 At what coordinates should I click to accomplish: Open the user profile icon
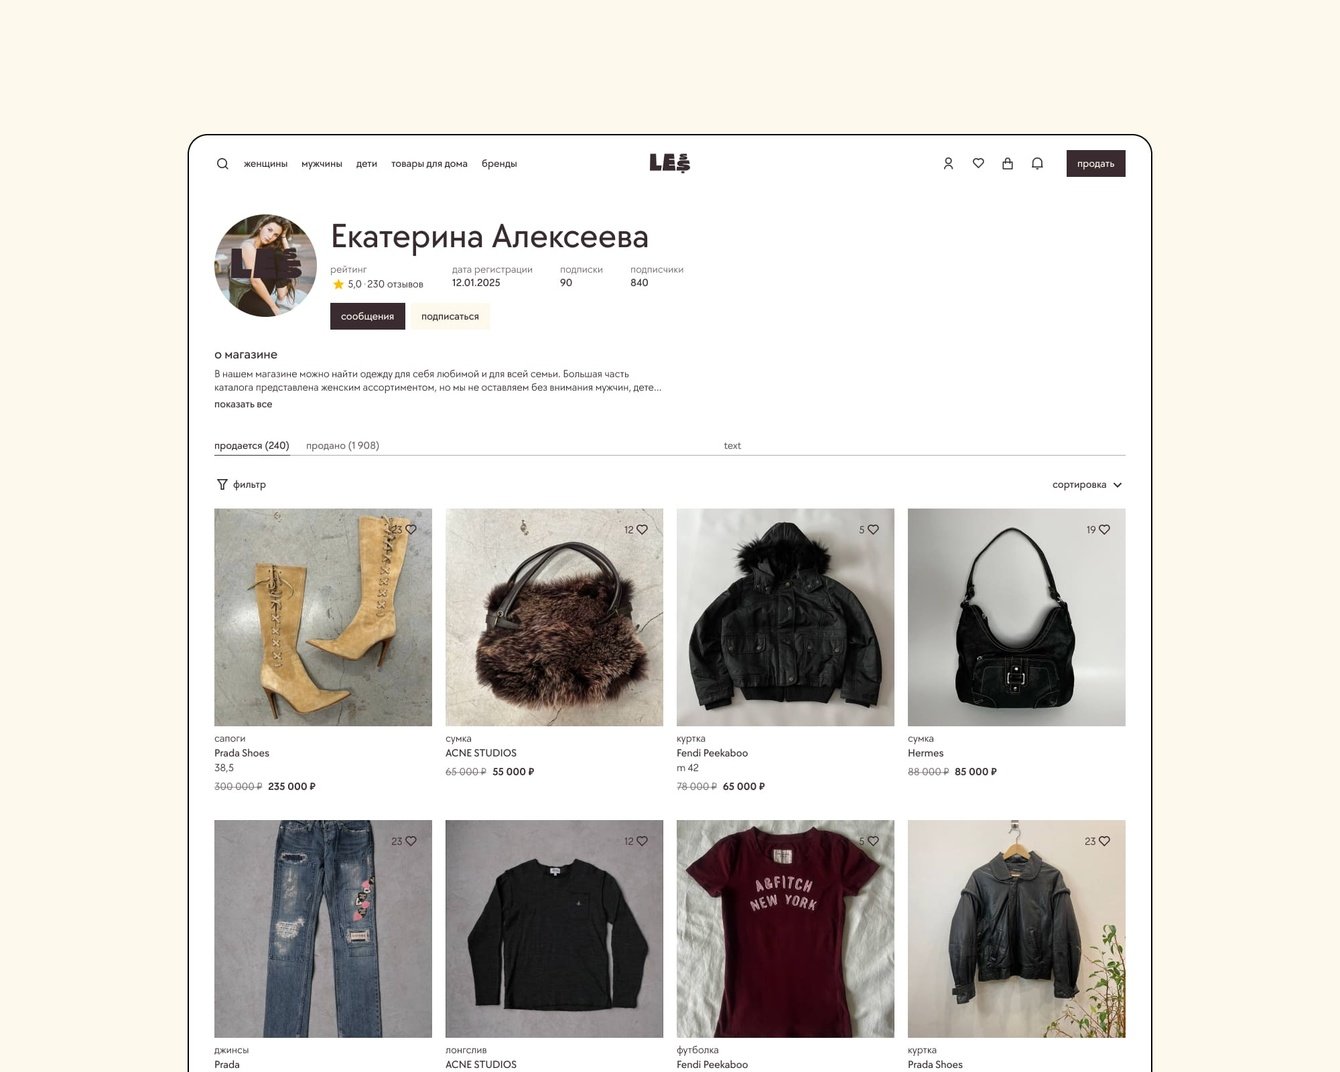(x=948, y=164)
